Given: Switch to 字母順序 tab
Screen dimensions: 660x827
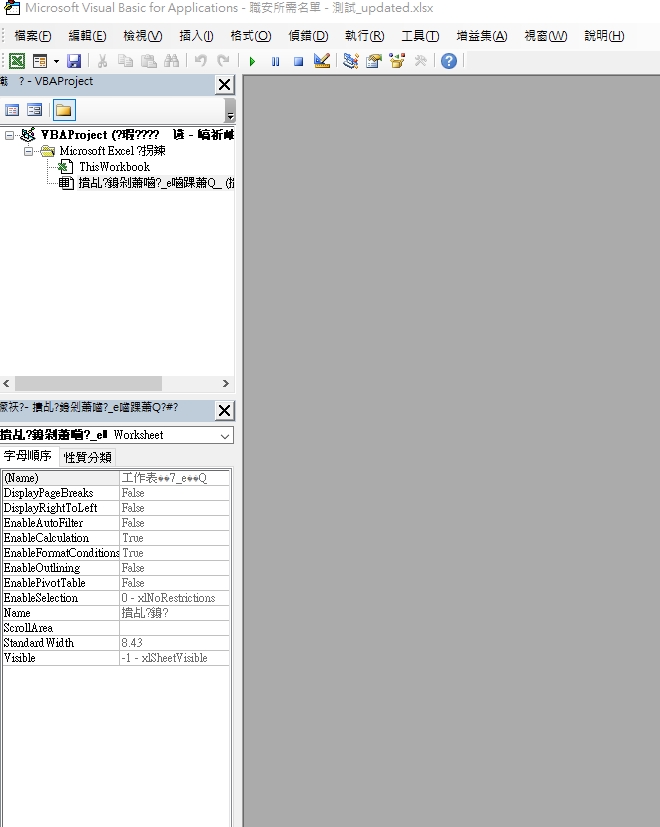Looking at the screenshot, I should pos(28,456).
